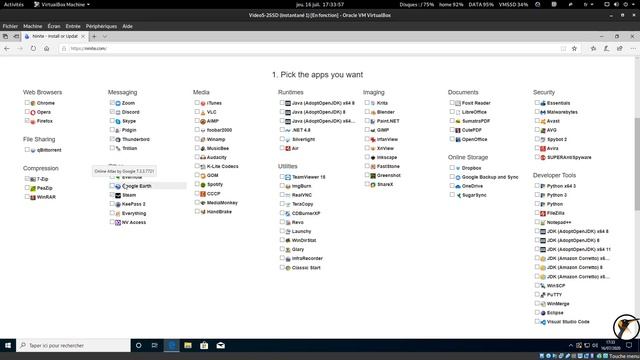Click the Dropbox icon in Online Storage
640x360 pixels.
[458, 168]
